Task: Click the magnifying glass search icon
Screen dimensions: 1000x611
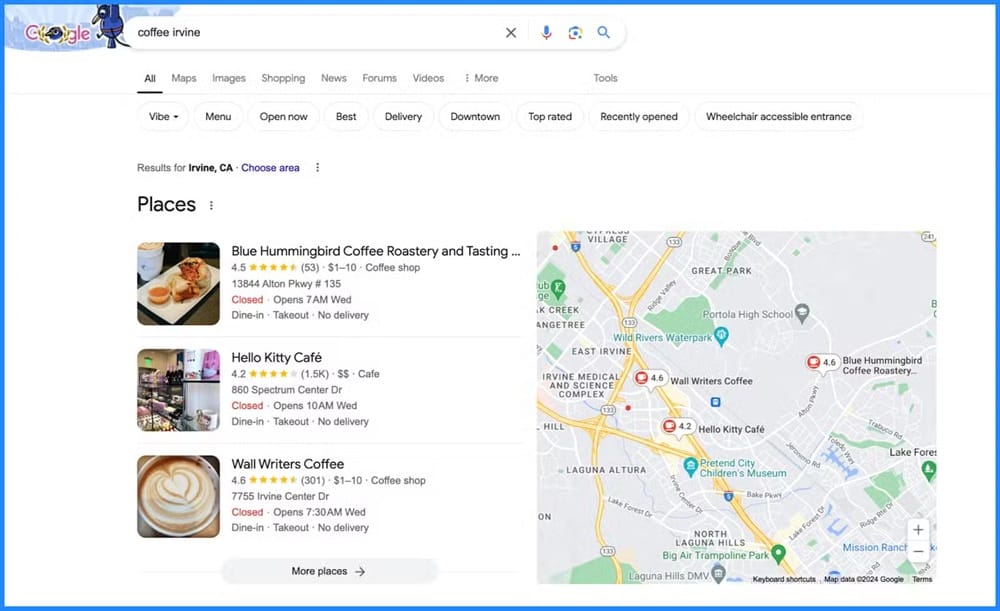Action: [603, 33]
